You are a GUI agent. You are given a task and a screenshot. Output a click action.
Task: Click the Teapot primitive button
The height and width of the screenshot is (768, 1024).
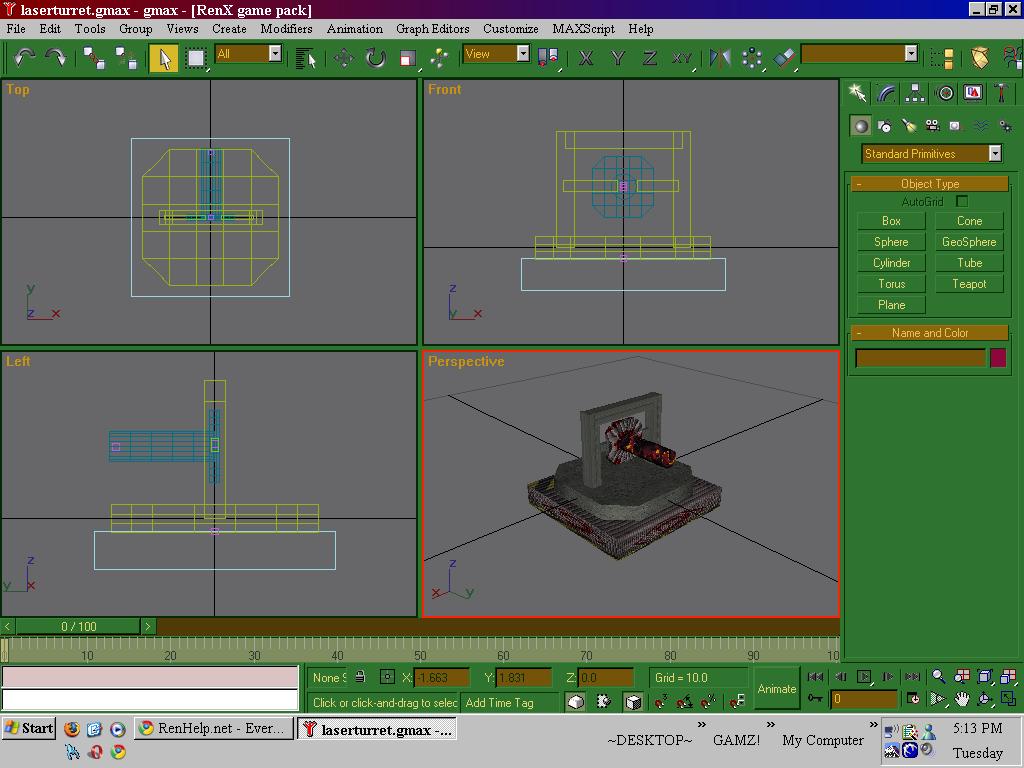click(x=969, y=284)
